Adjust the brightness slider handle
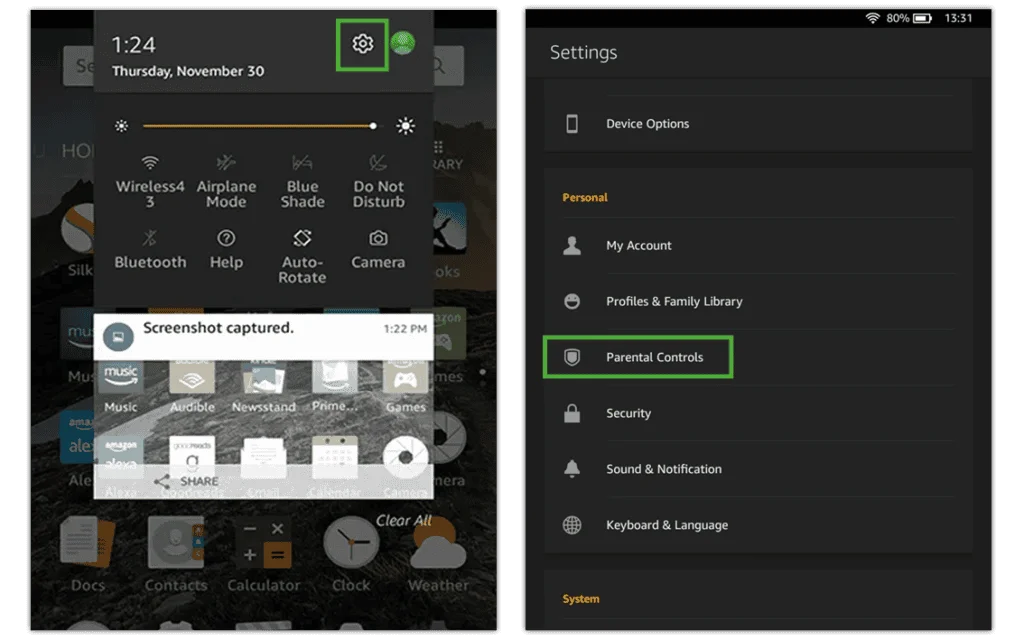Screen dimensions: 1024x640 point(373,126)
